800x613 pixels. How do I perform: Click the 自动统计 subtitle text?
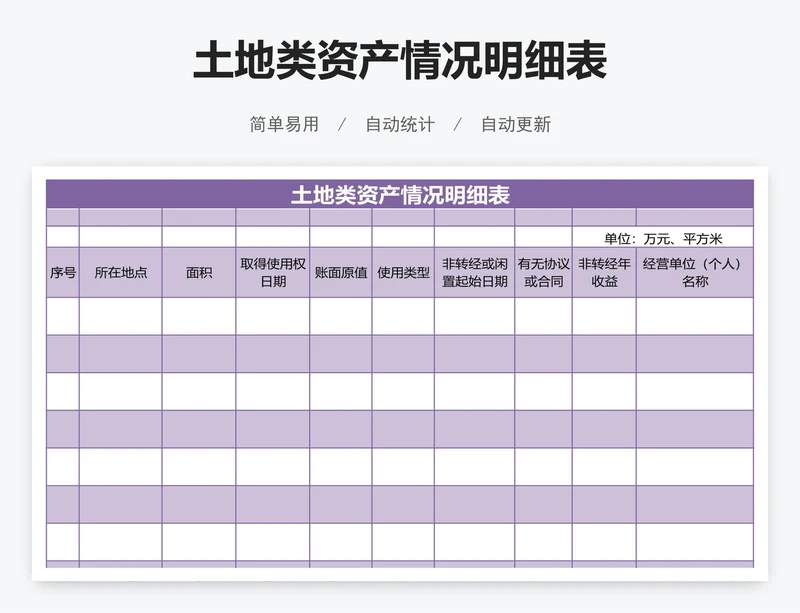tap(400, 125)
